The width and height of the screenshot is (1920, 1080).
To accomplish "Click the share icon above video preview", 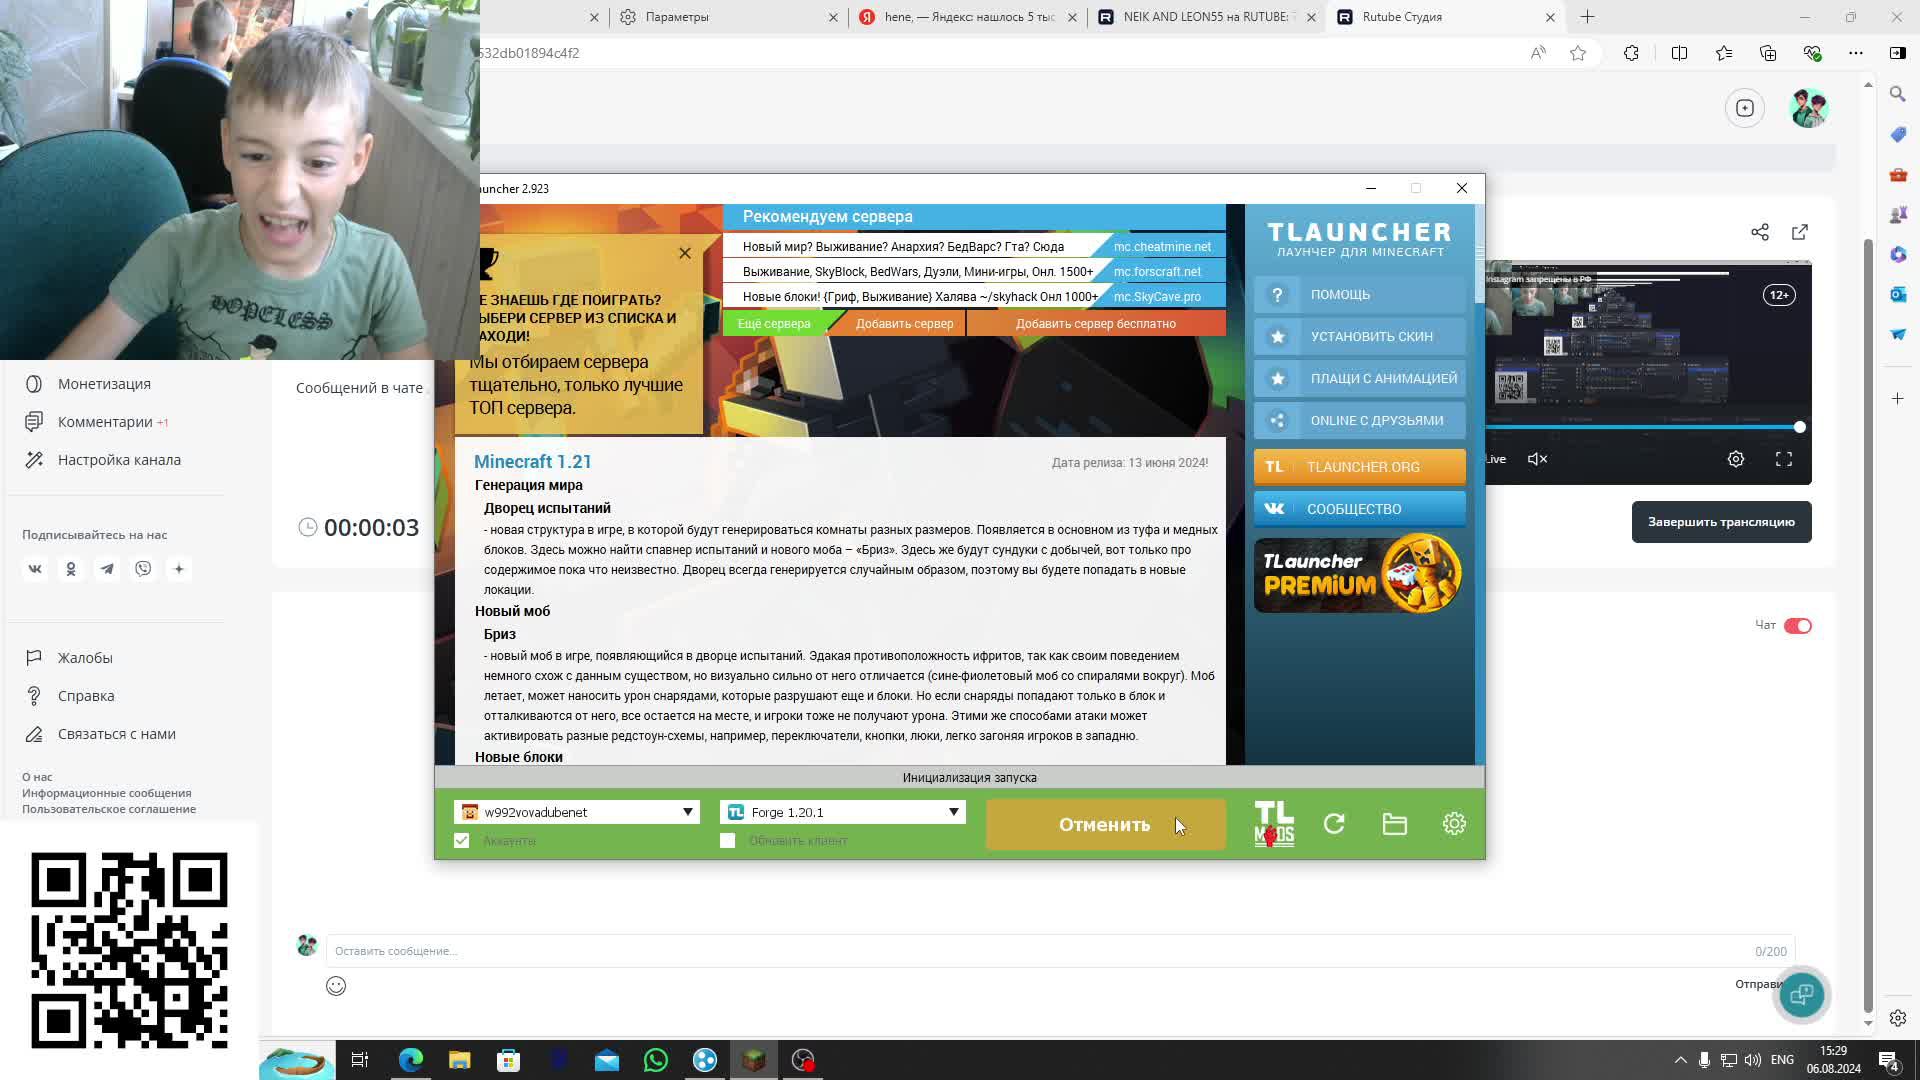I will tap(1760, 232).
